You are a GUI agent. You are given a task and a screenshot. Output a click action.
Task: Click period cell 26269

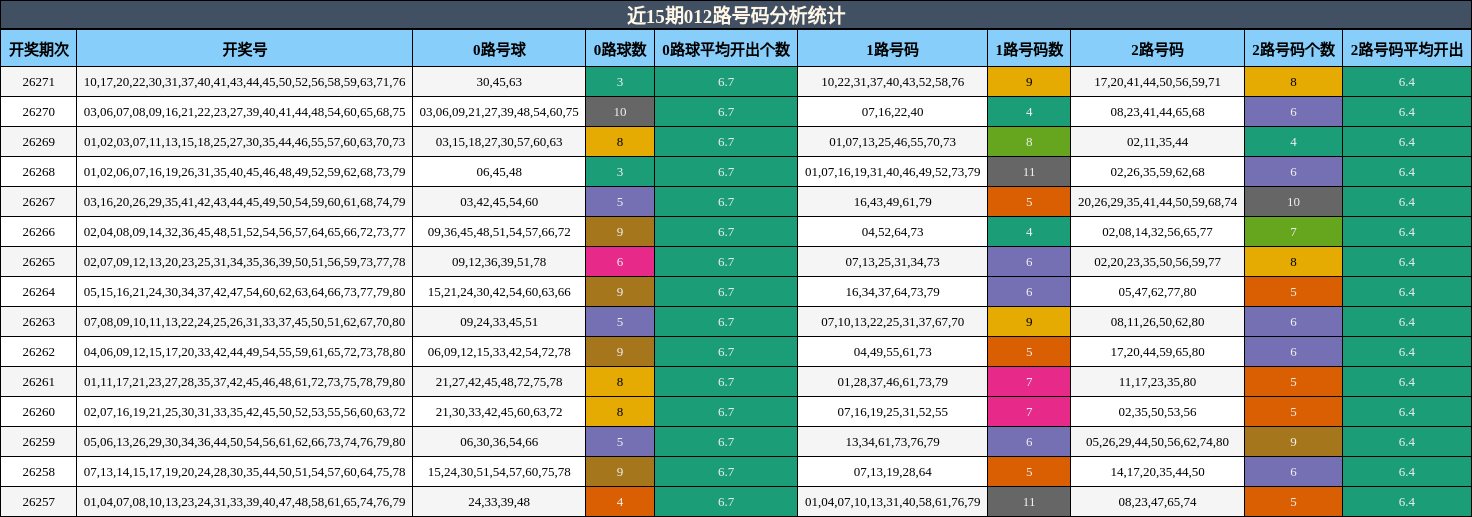pyautogui.click(x=39, y=142)
